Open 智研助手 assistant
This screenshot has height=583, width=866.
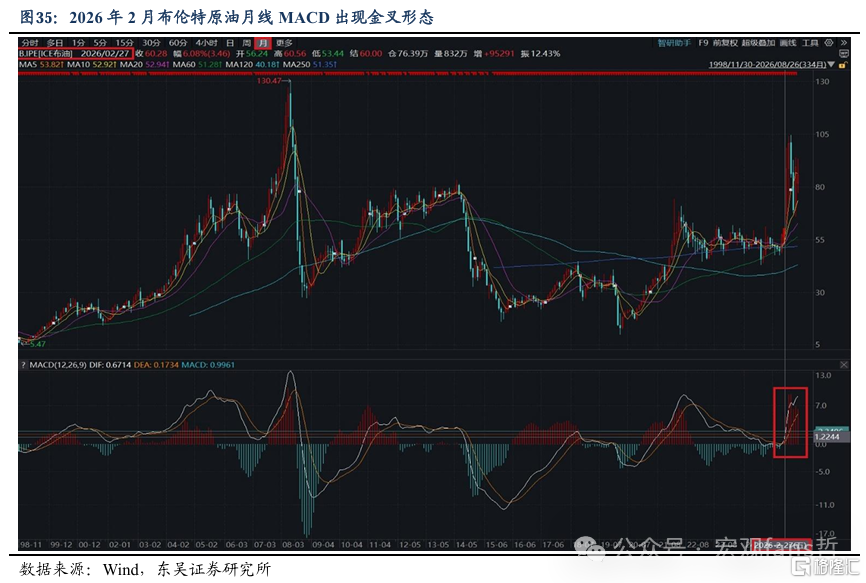coord(674,43)
